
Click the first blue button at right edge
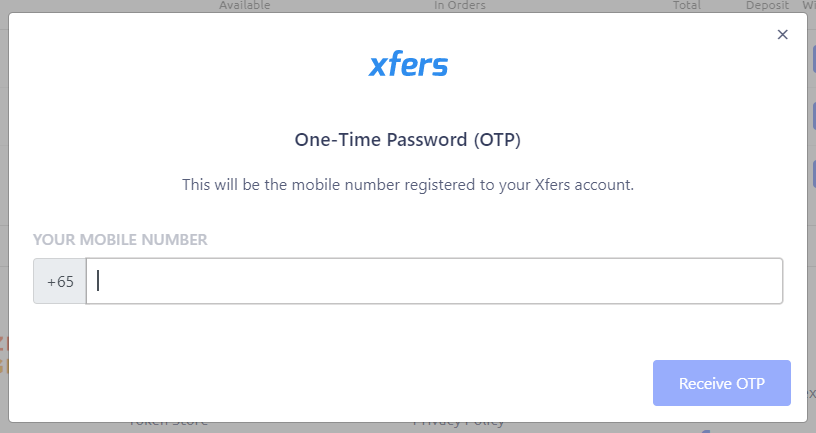coord(813,59)
